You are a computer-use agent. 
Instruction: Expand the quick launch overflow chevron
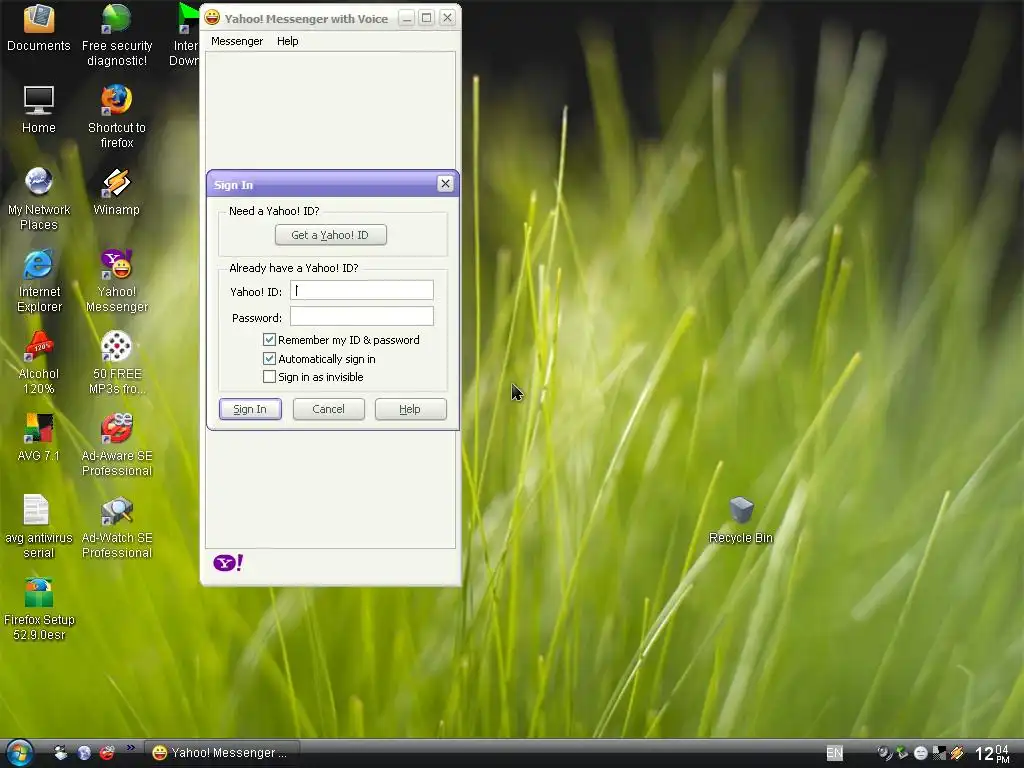point(131,747)
